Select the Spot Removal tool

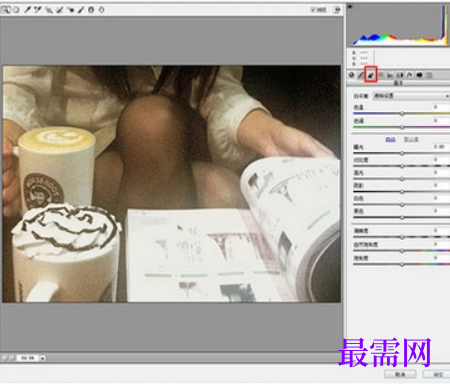point(59,10)
